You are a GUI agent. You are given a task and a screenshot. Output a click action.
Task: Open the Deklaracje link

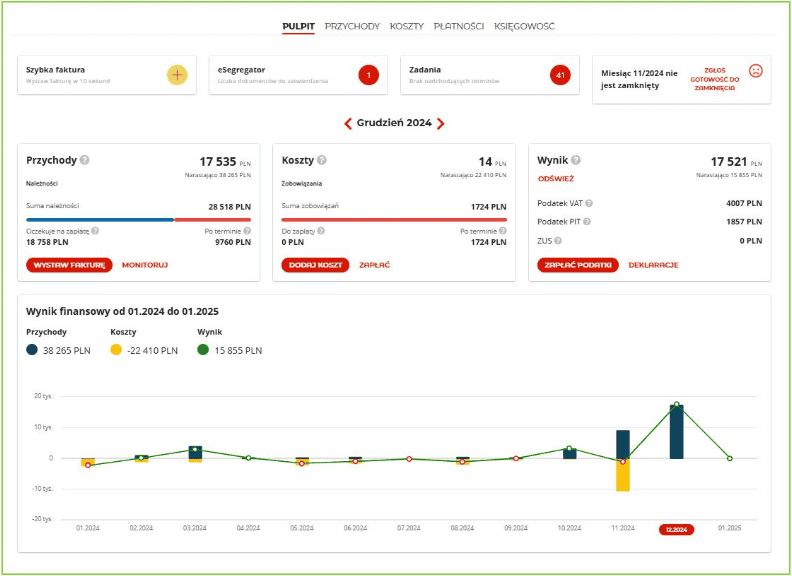(653, 265)
